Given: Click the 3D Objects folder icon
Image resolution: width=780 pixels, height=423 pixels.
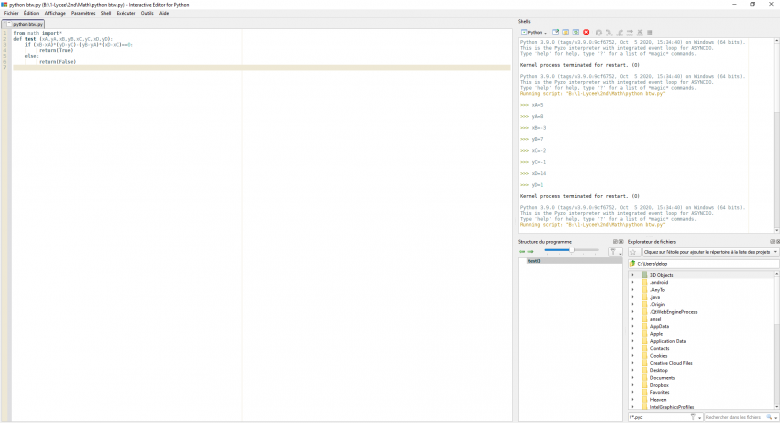Looking at the screenshot, I should pos(644,274).
